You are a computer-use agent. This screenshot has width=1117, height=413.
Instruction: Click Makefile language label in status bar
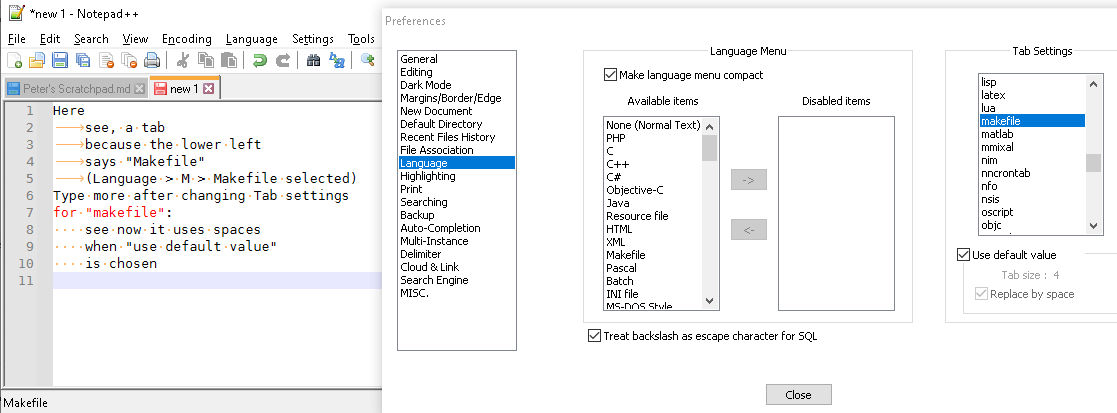pyautogui.click(x=26, y=403)
